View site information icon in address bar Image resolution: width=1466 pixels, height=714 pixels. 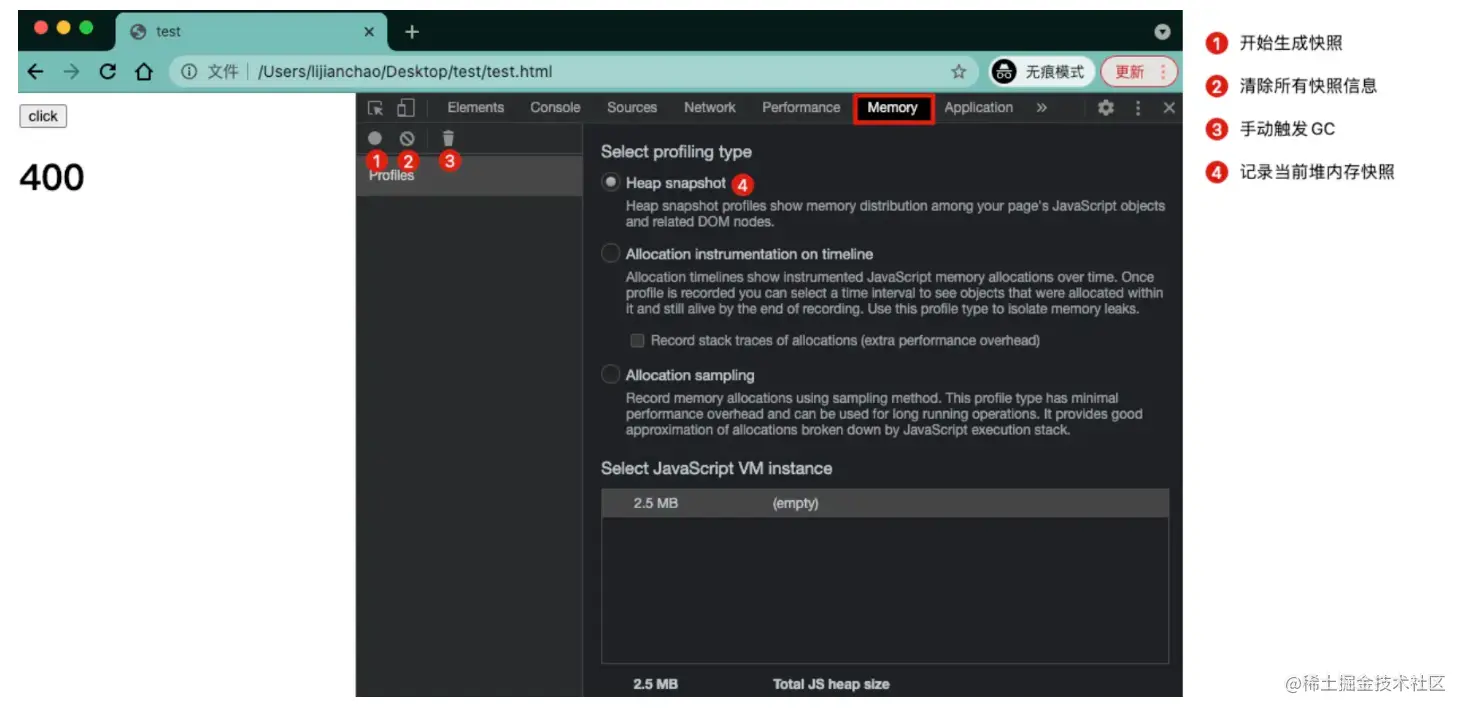189,72
